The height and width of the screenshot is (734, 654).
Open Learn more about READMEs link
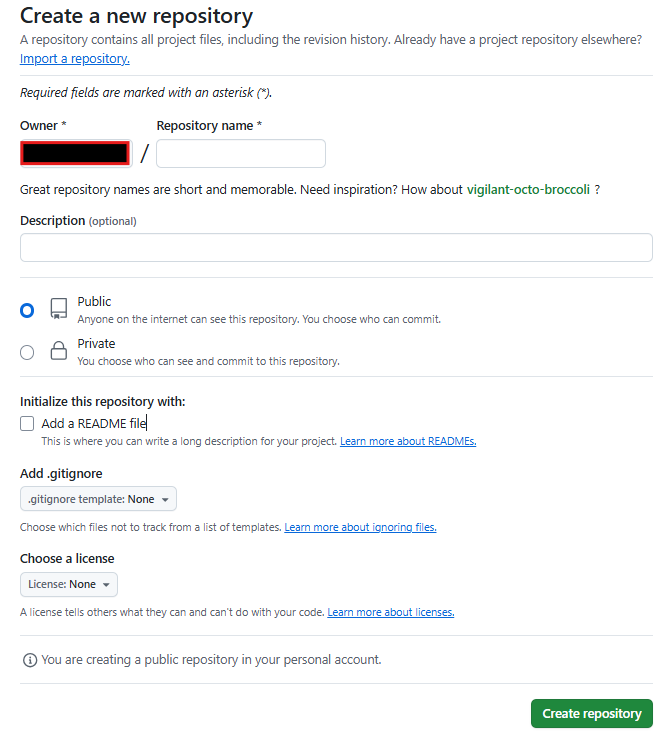click(x=408, y=441)
